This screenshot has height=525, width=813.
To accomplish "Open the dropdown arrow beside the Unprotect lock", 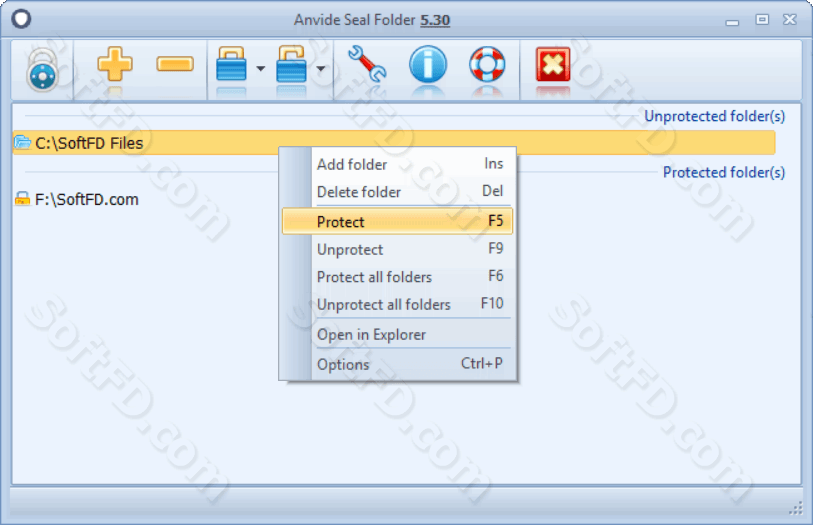I will (321, 68).
